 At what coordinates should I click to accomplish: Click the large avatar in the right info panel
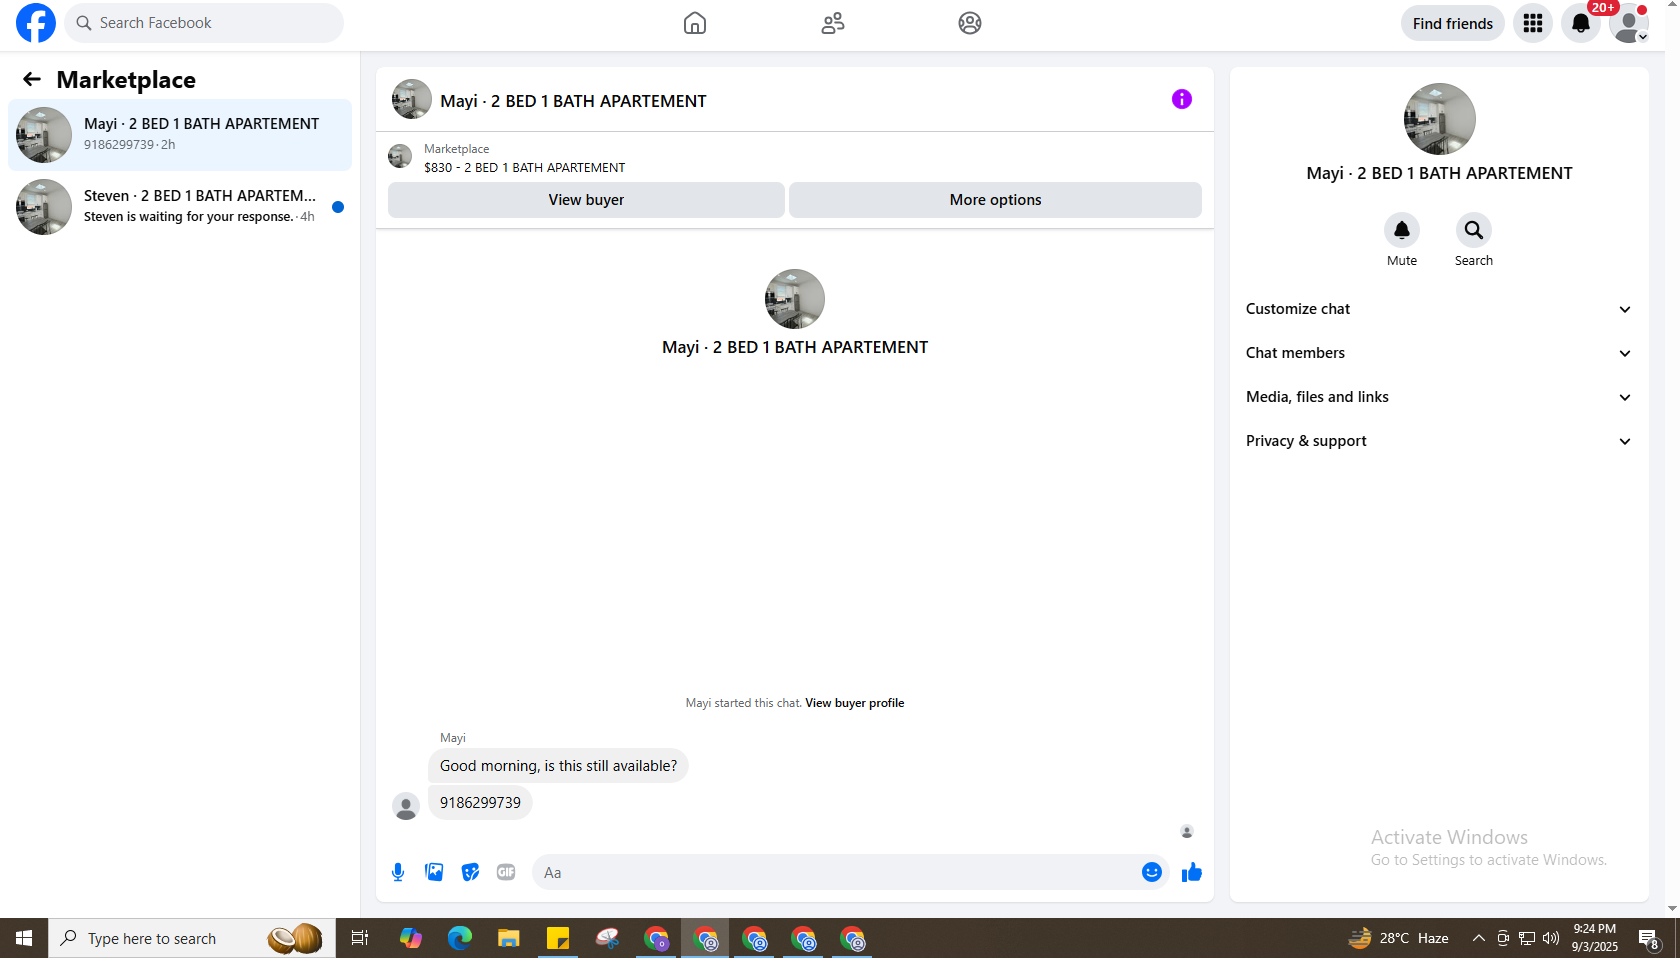tap(1439, 119)
